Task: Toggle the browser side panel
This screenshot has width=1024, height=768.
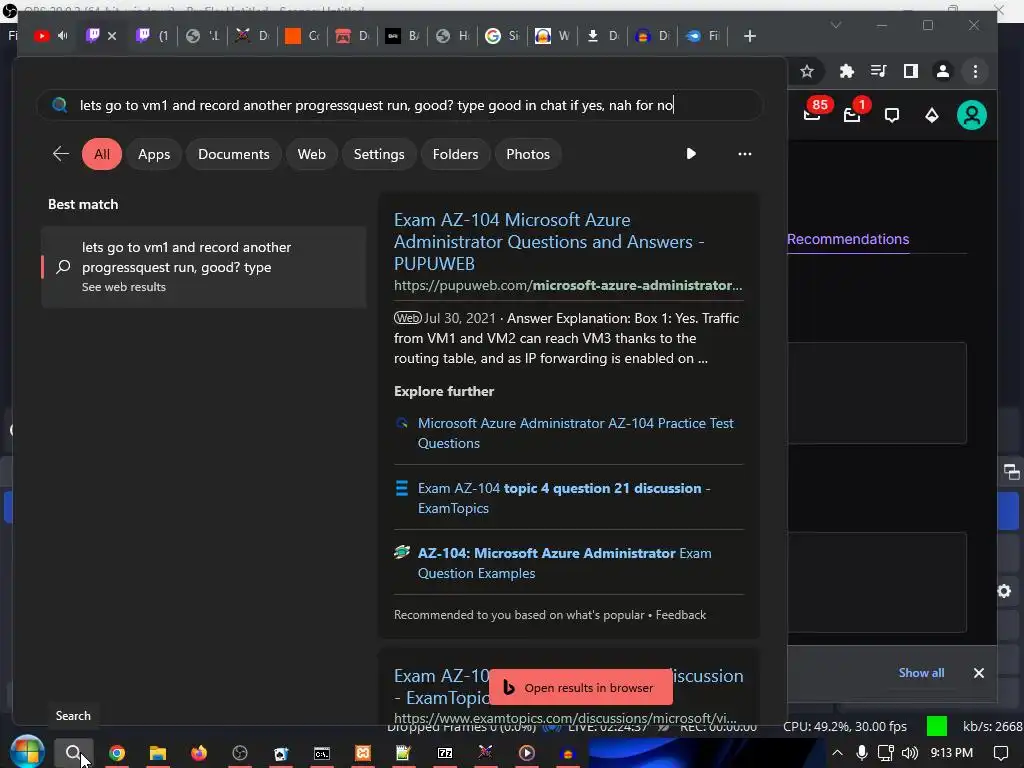Action: click(x=910, y=71)
